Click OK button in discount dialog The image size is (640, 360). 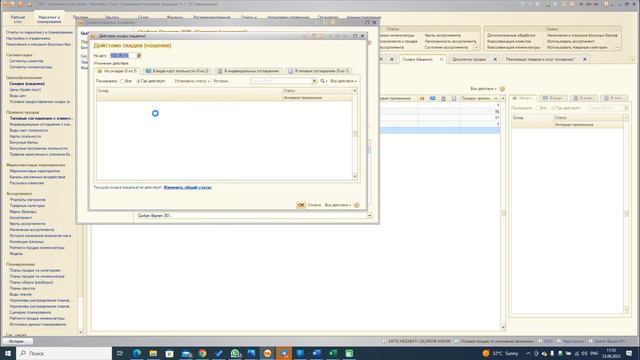click(x=301, y=205)
